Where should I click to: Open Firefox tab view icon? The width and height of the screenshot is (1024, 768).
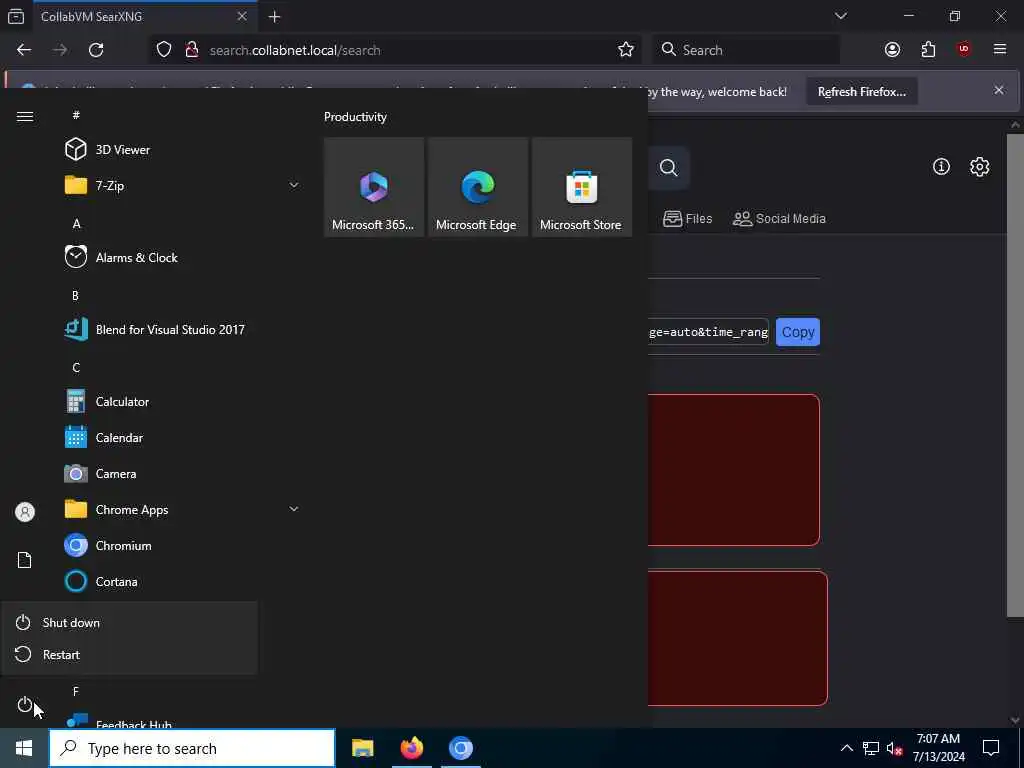pyautogui.click(x=16, y=16)
